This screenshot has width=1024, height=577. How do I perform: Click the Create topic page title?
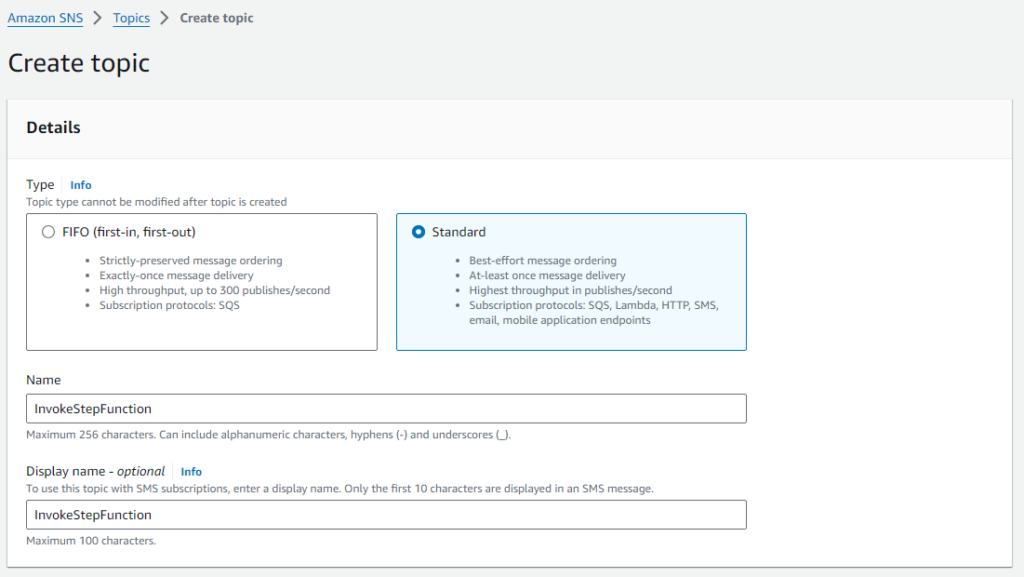tap(78, 63)
